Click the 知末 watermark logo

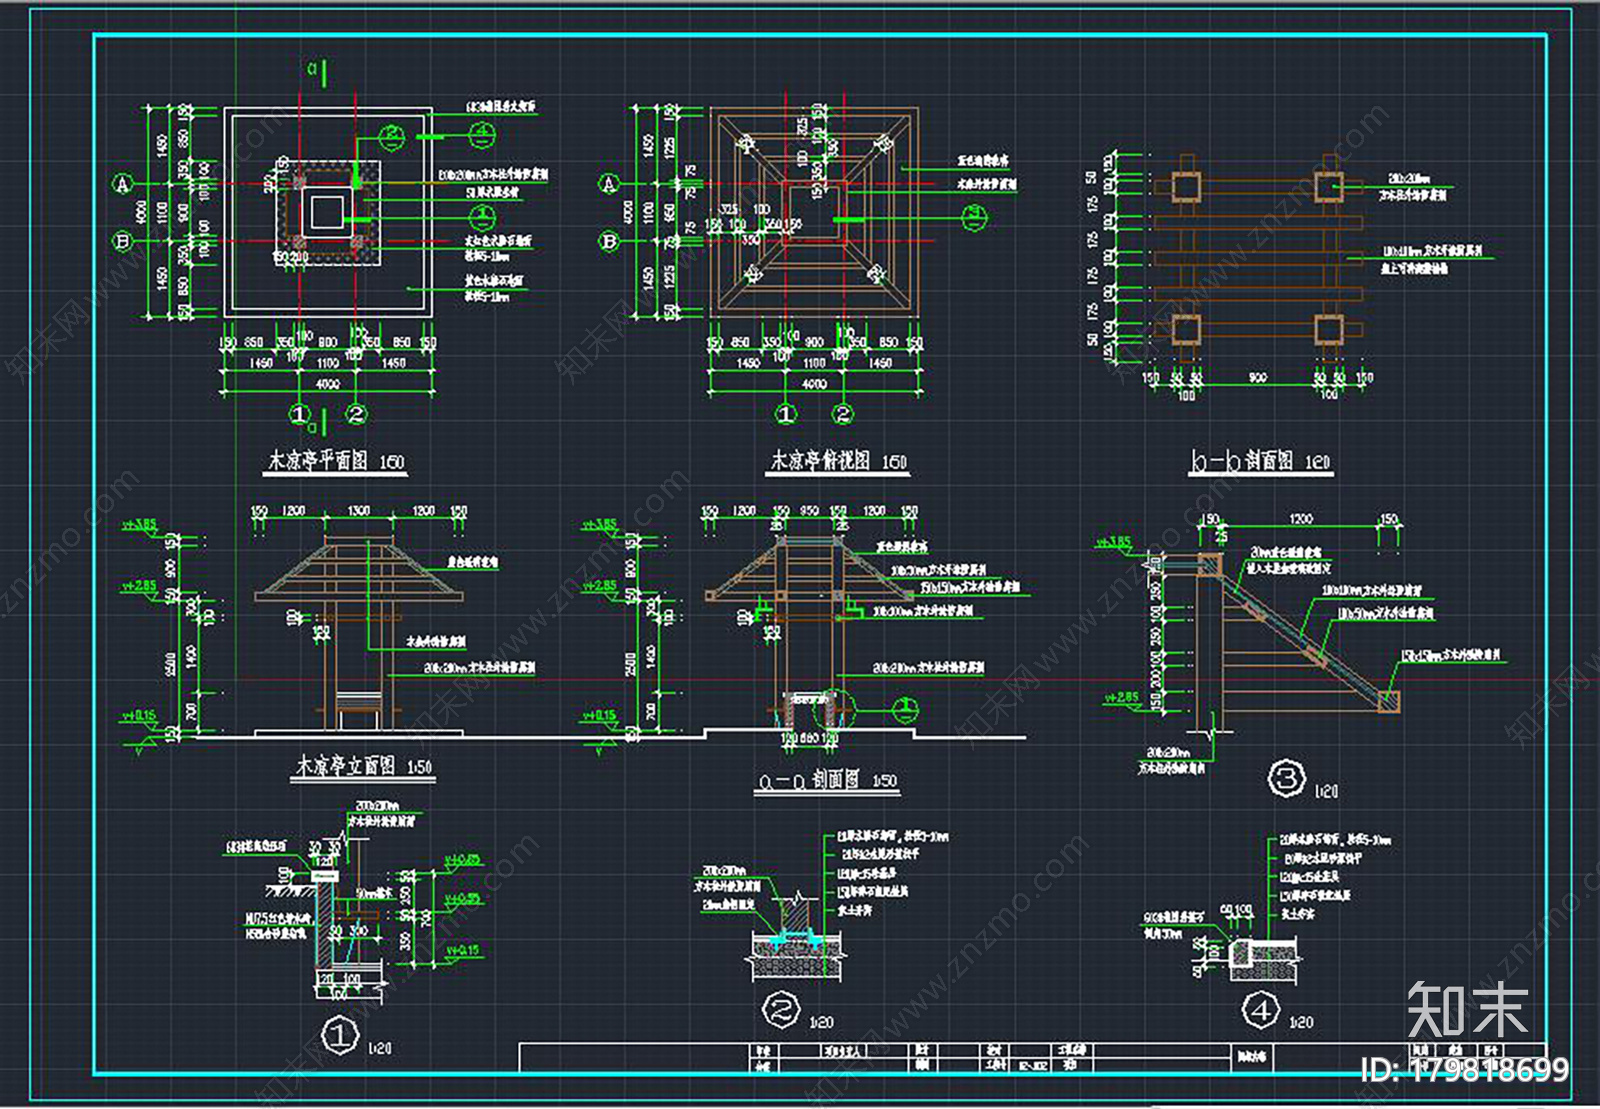[x=1467, y=1010]
